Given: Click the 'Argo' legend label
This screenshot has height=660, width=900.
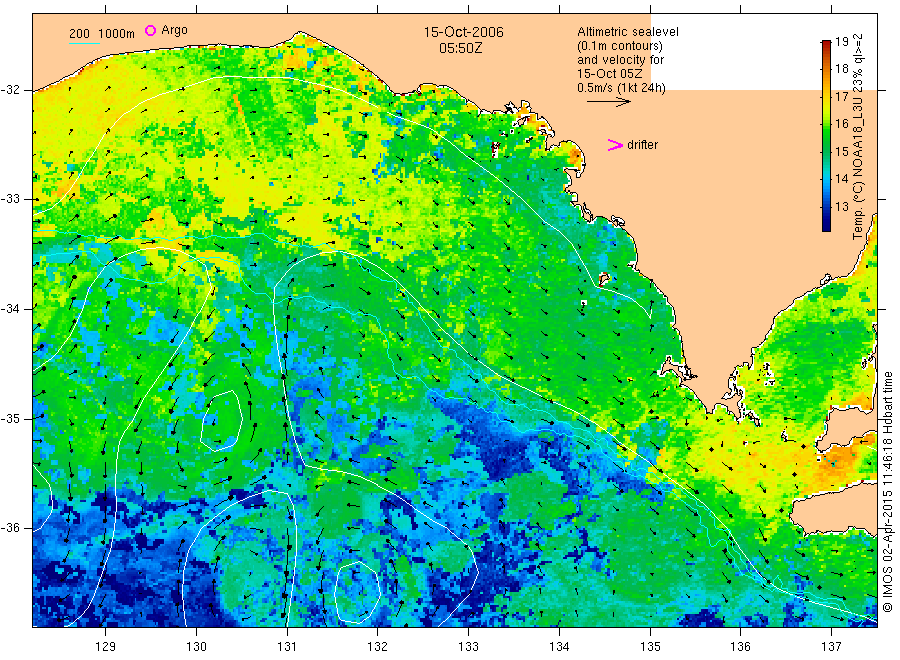Looking at the screenshot, I should click(x=174, y=30).
